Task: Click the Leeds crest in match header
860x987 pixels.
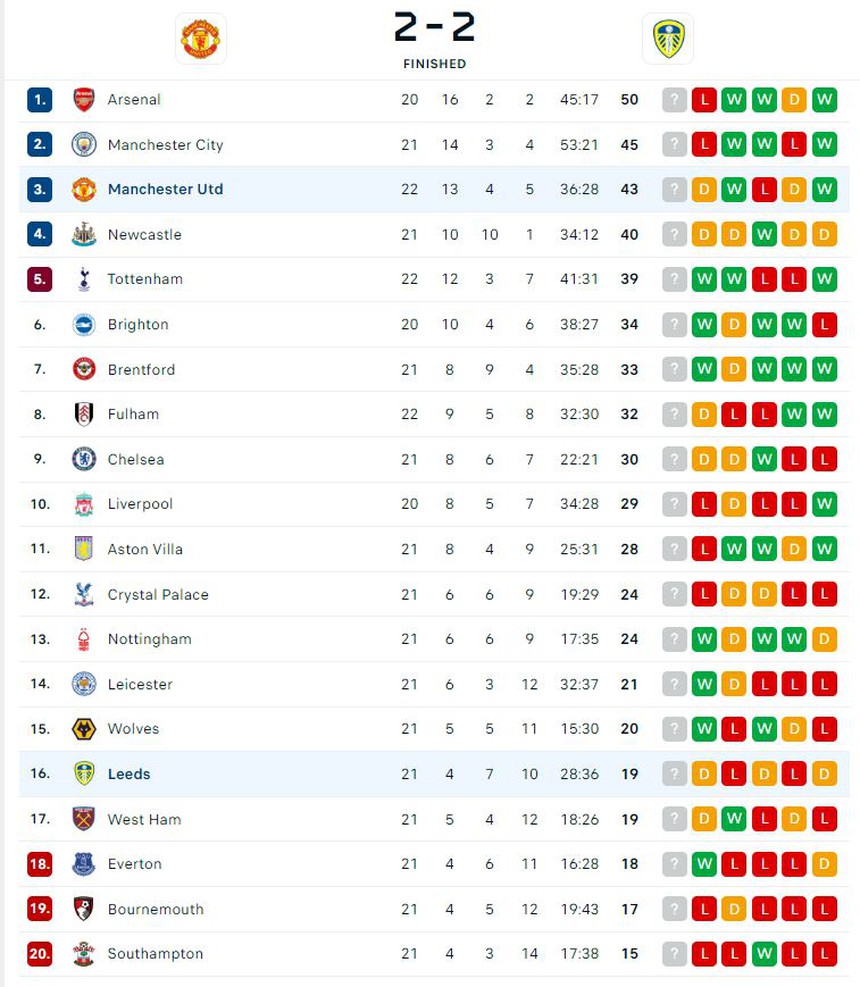Action: click(x=667, y=38)
